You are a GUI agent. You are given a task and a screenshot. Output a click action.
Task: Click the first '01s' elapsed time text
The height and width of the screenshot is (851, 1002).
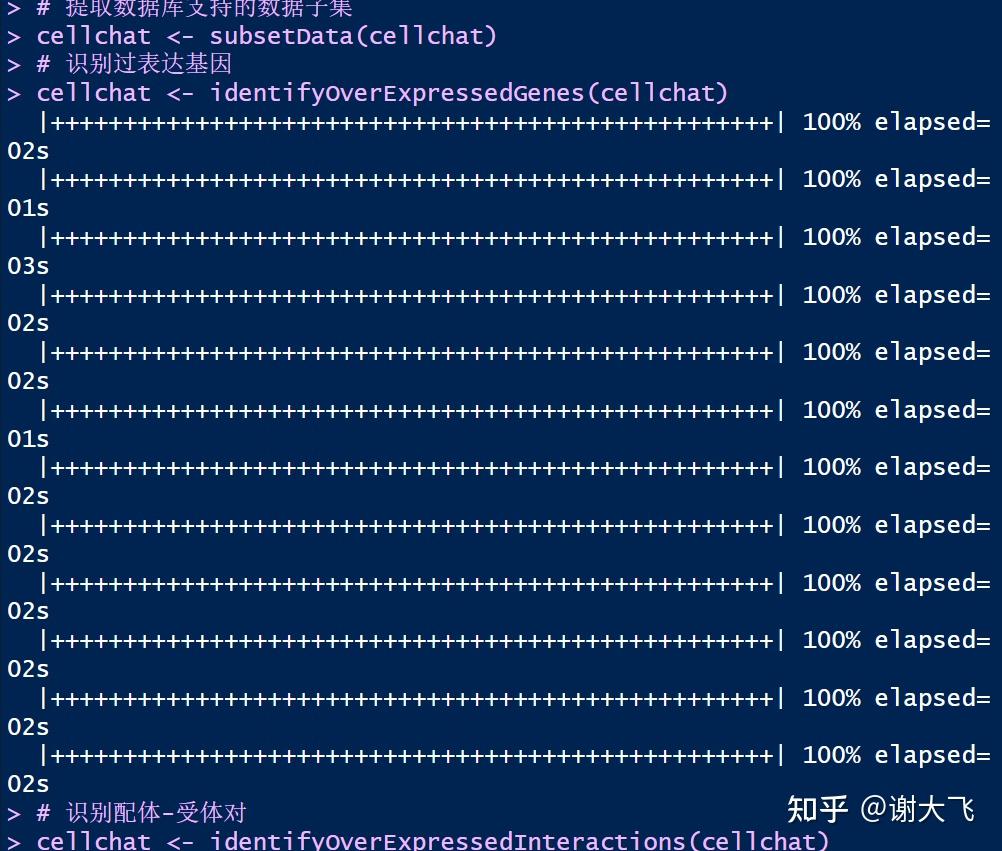[28, 208]
